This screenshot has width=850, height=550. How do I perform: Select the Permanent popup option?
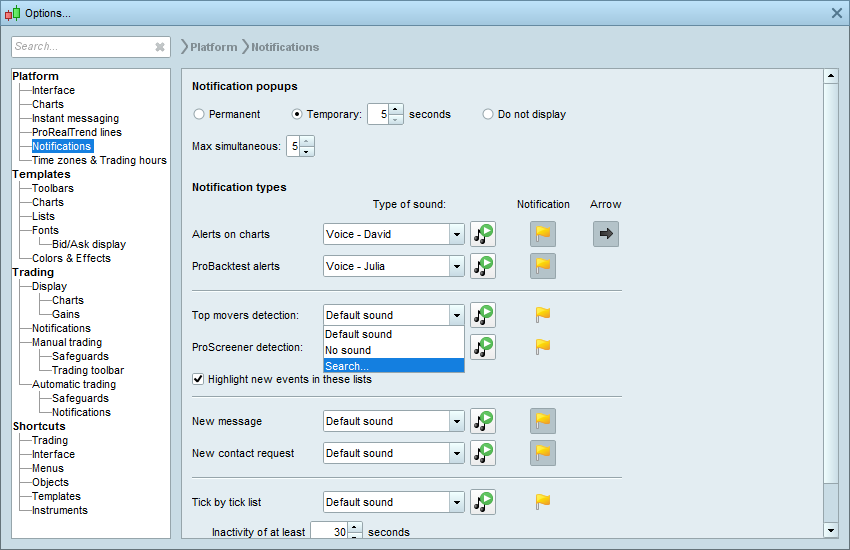199,114
